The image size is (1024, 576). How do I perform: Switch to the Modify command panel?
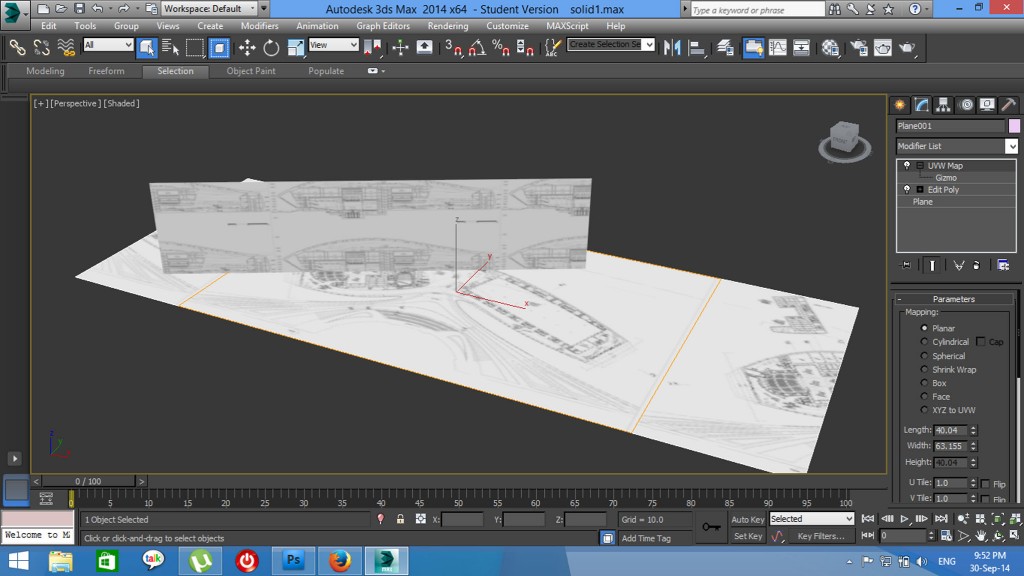tap(921, 104)
